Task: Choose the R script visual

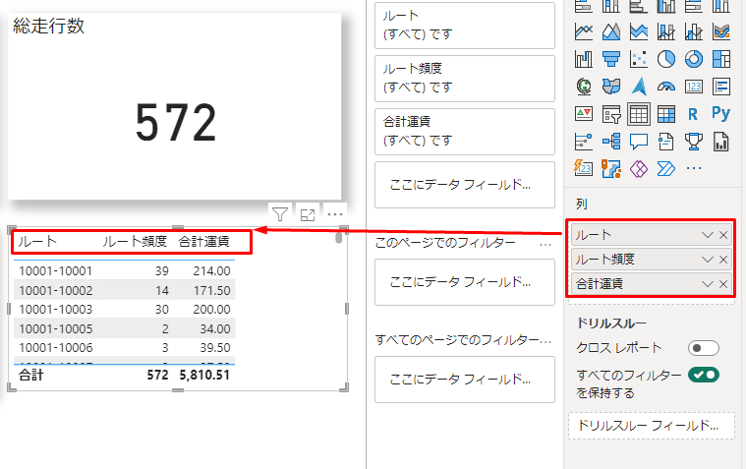Action: 693,114
